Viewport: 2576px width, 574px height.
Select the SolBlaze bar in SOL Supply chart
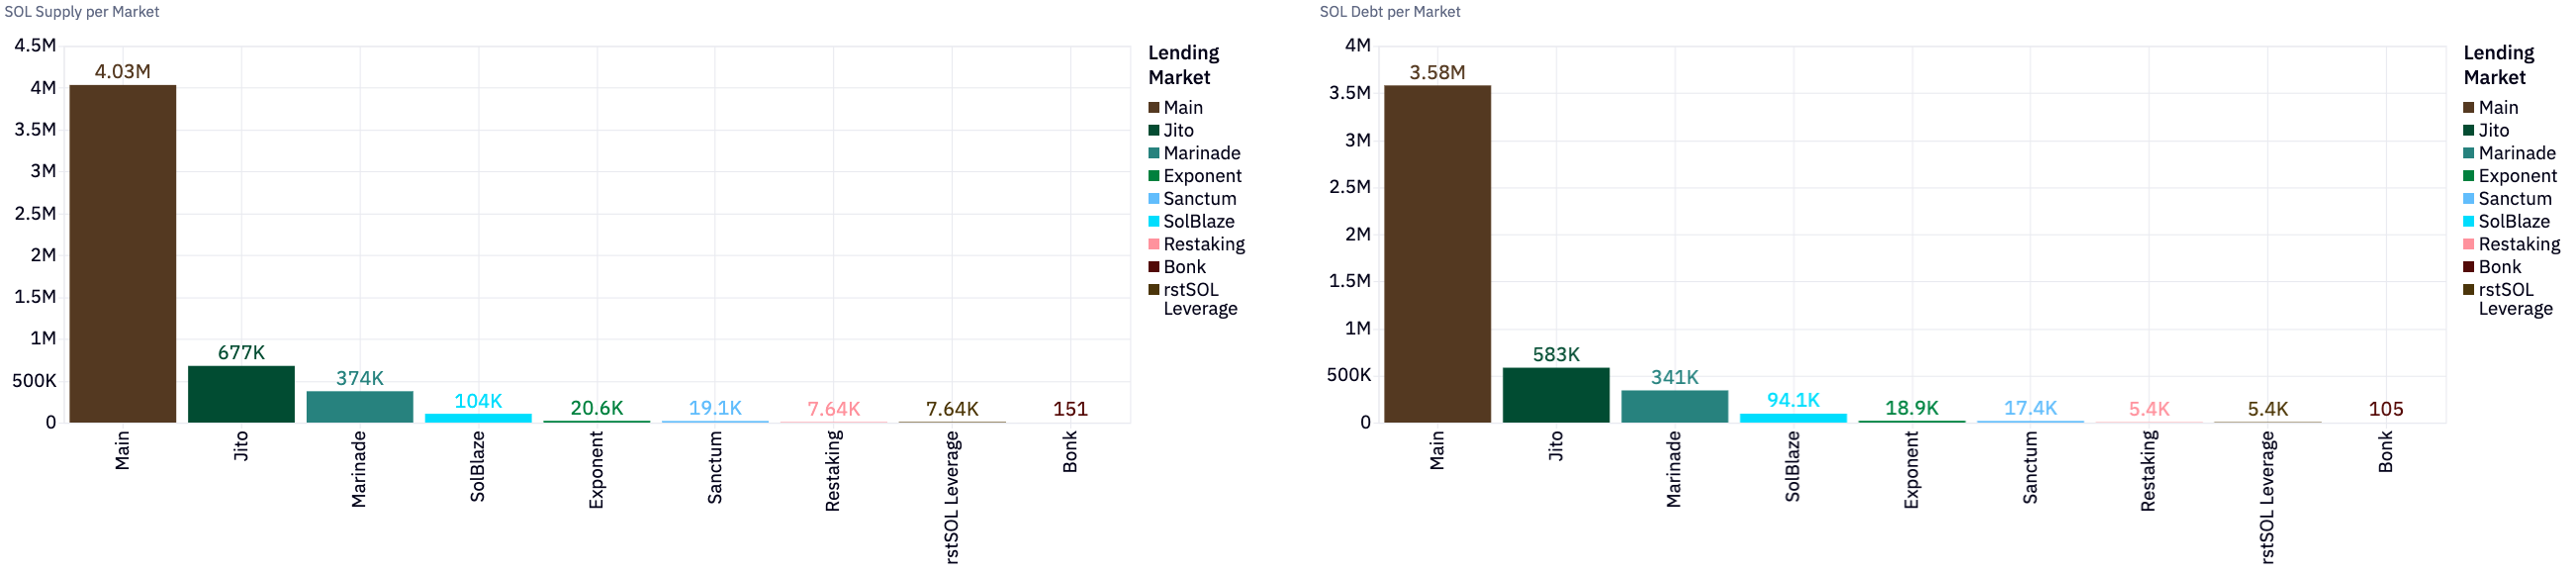tap(478, 418)
